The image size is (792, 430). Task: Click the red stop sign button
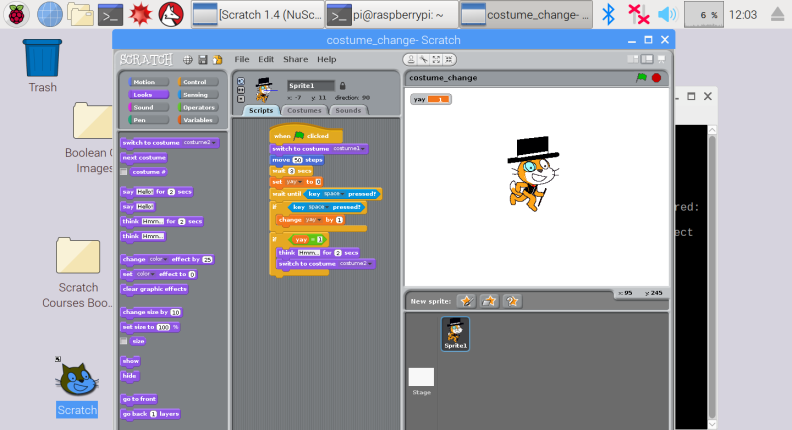click(x=657, y=78)
